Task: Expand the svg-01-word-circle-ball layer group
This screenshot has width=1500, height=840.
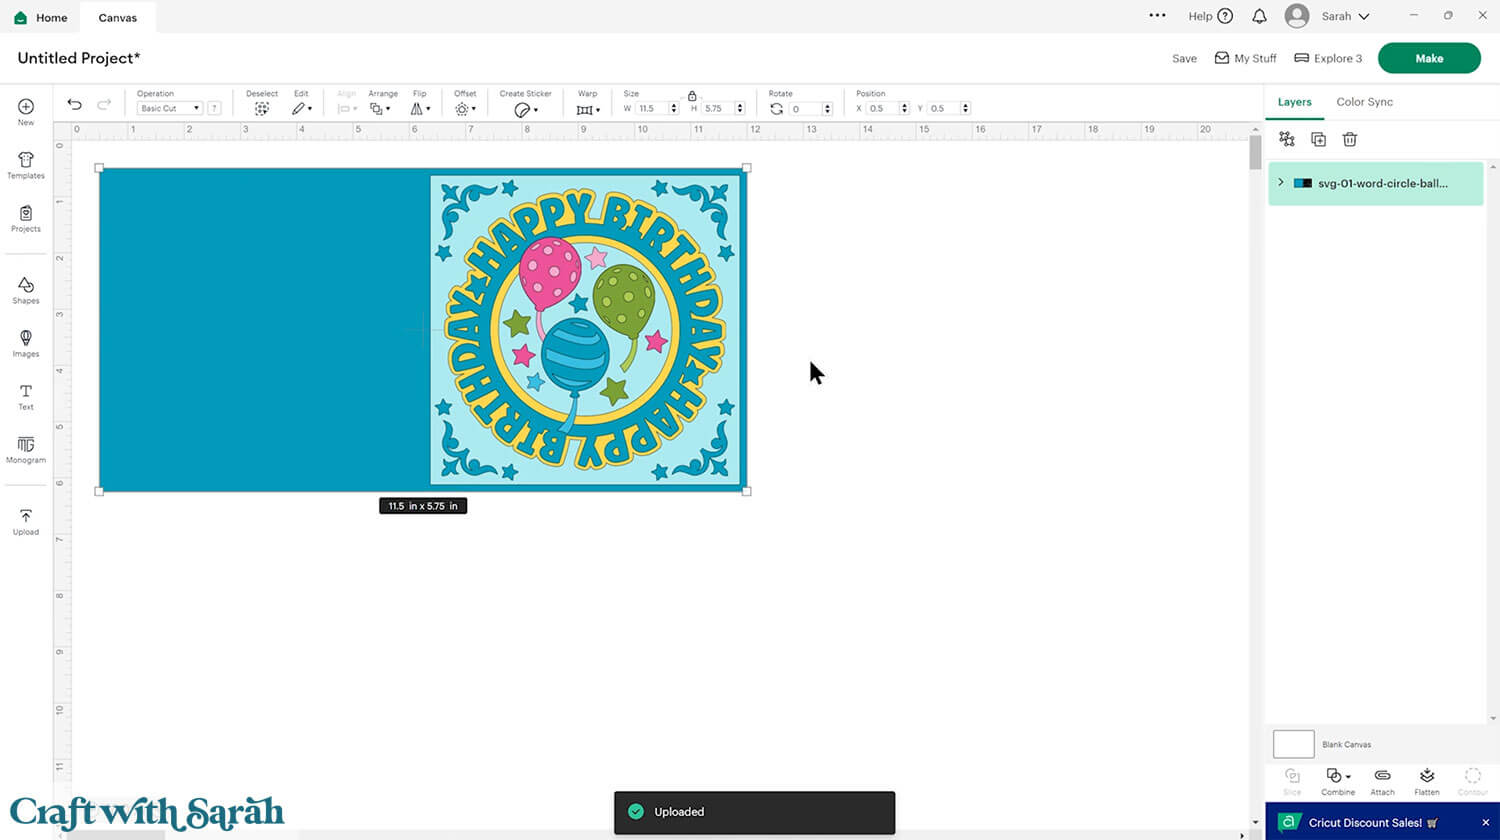Action: click(x=1281, y=183)
